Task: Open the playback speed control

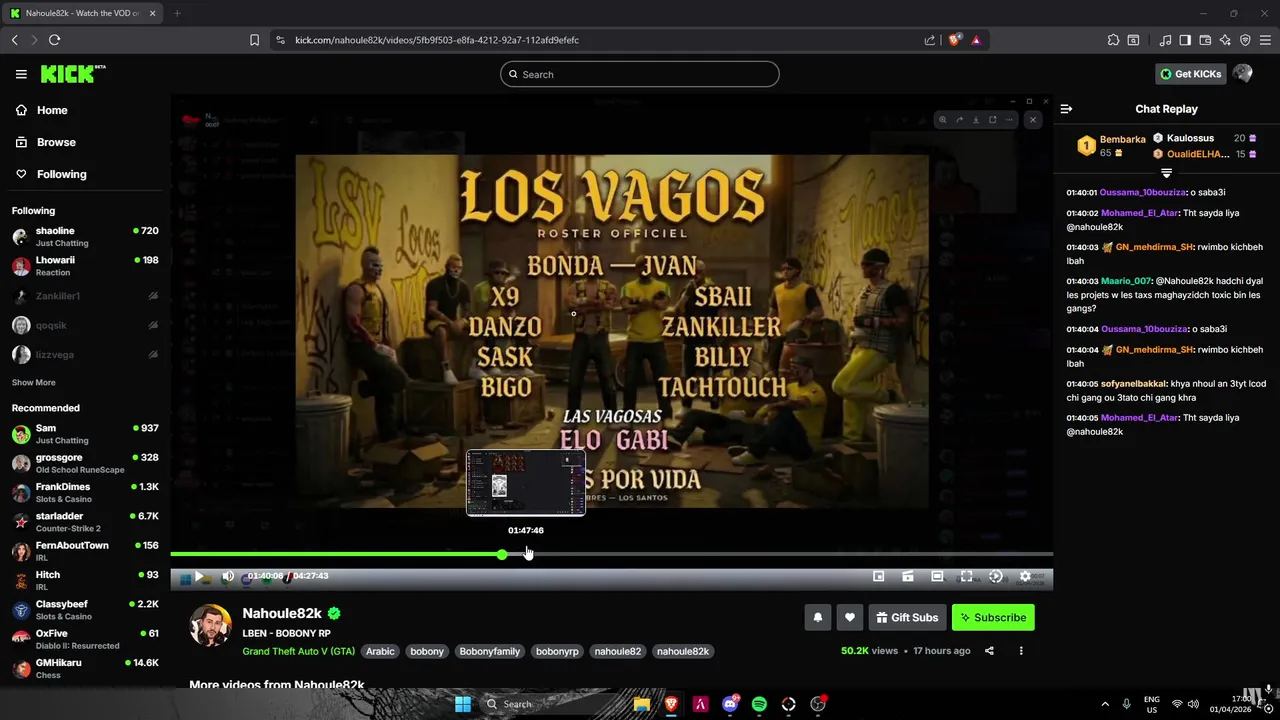Action: (996, 576)
